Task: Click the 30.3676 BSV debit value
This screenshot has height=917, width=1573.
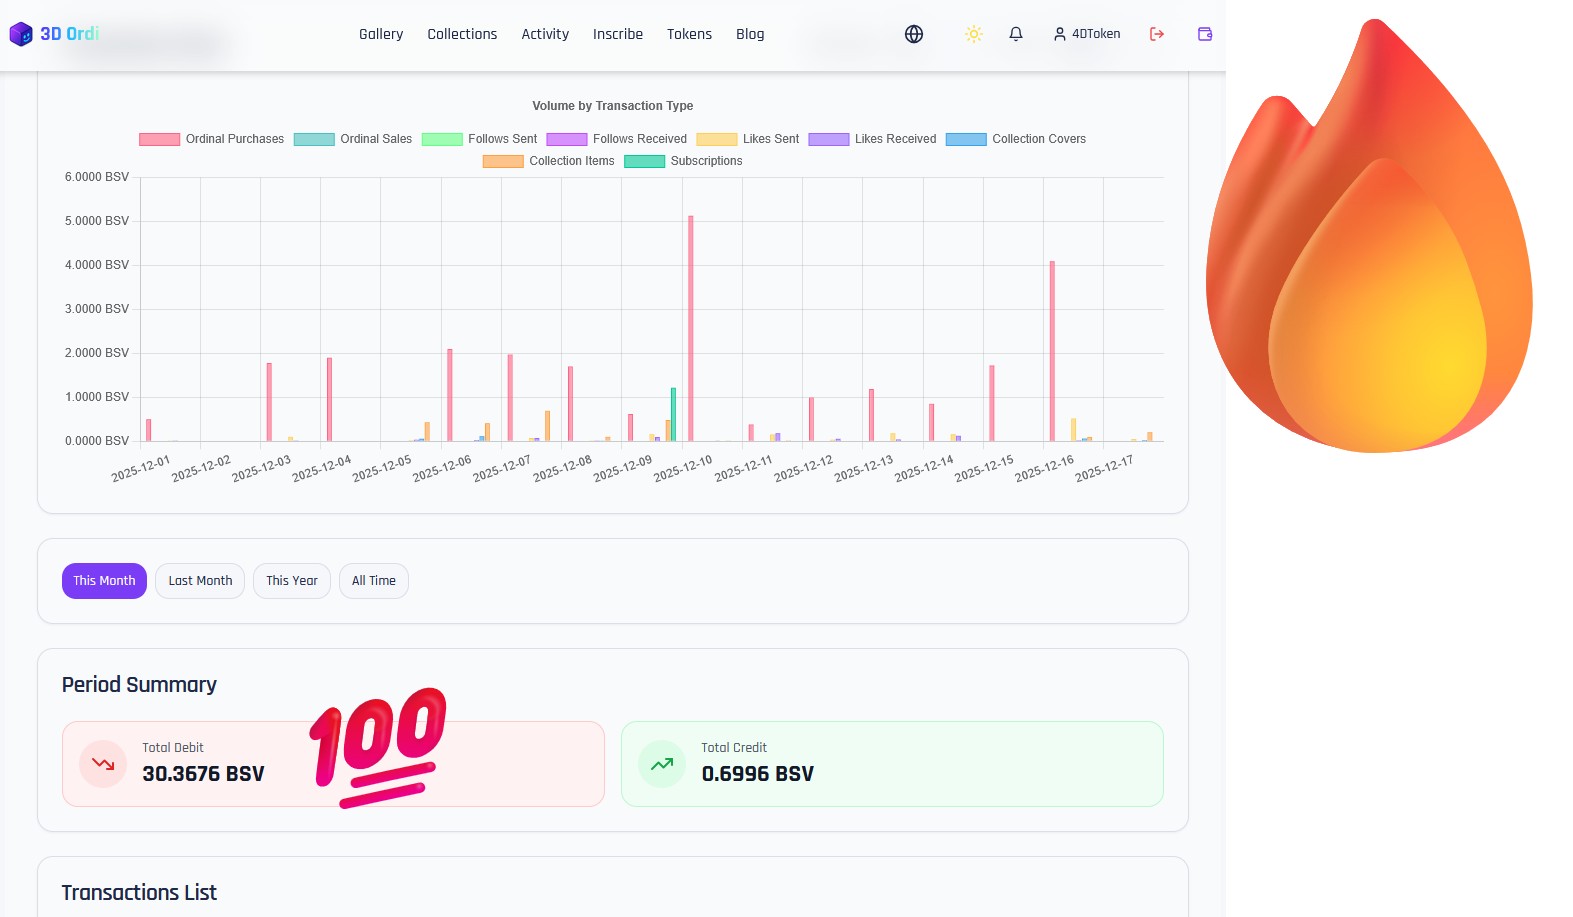Action: point(203,774)
